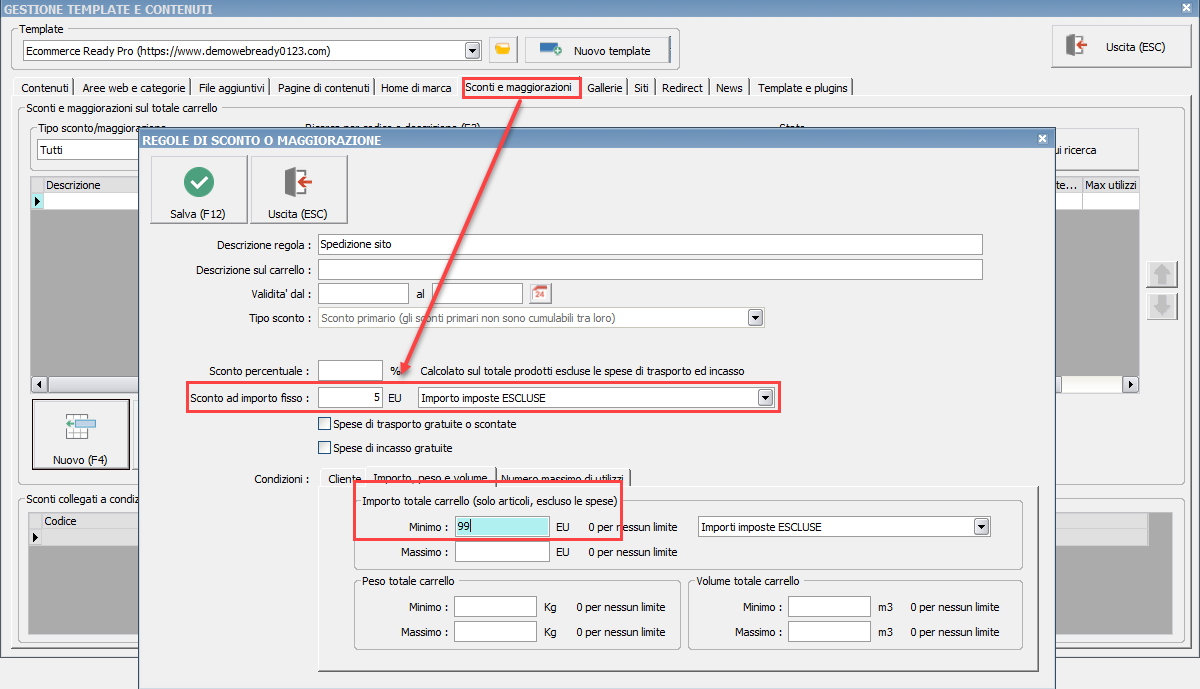Enable Spese di incasso gratuite

tap(324, 448)
